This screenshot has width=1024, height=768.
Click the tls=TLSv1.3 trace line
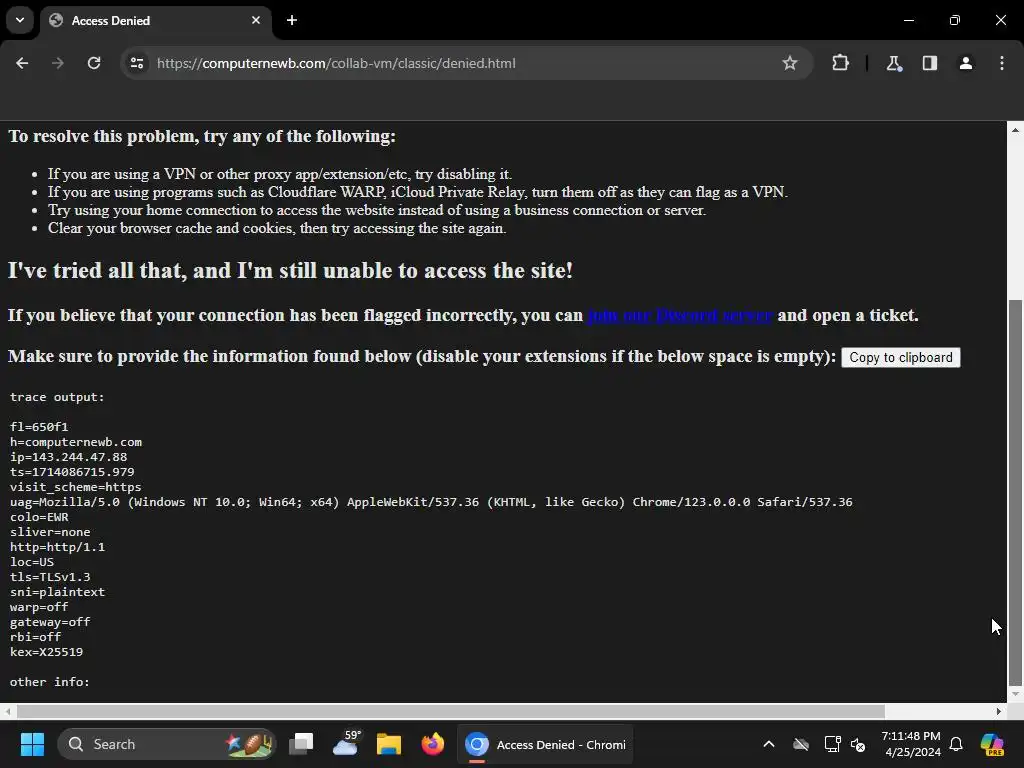[50, 577]
